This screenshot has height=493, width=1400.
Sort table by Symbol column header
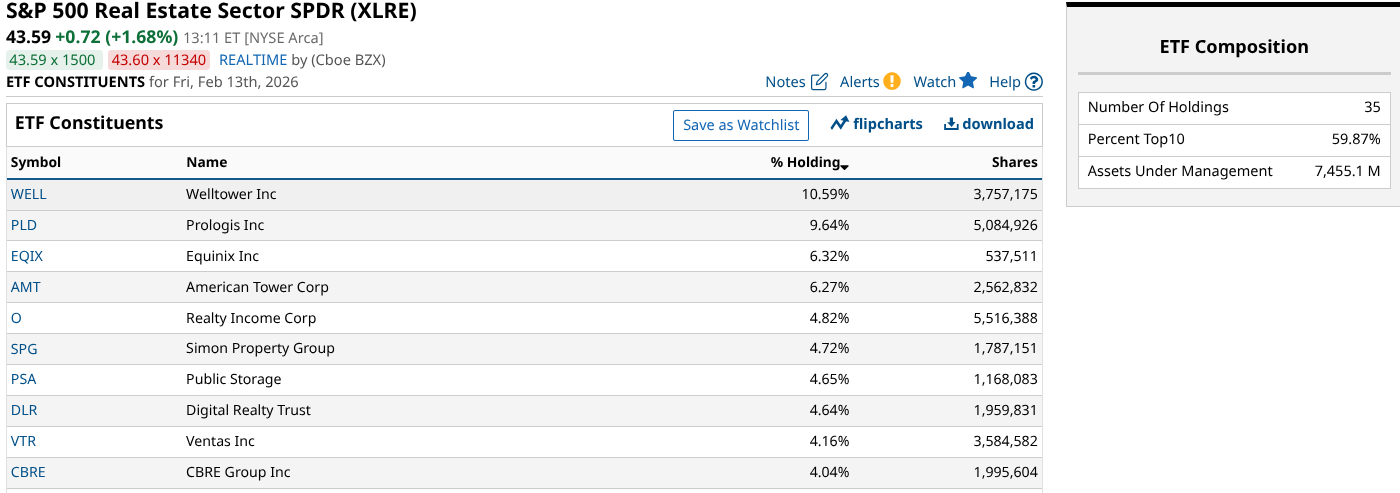click(x=36, y=162)
